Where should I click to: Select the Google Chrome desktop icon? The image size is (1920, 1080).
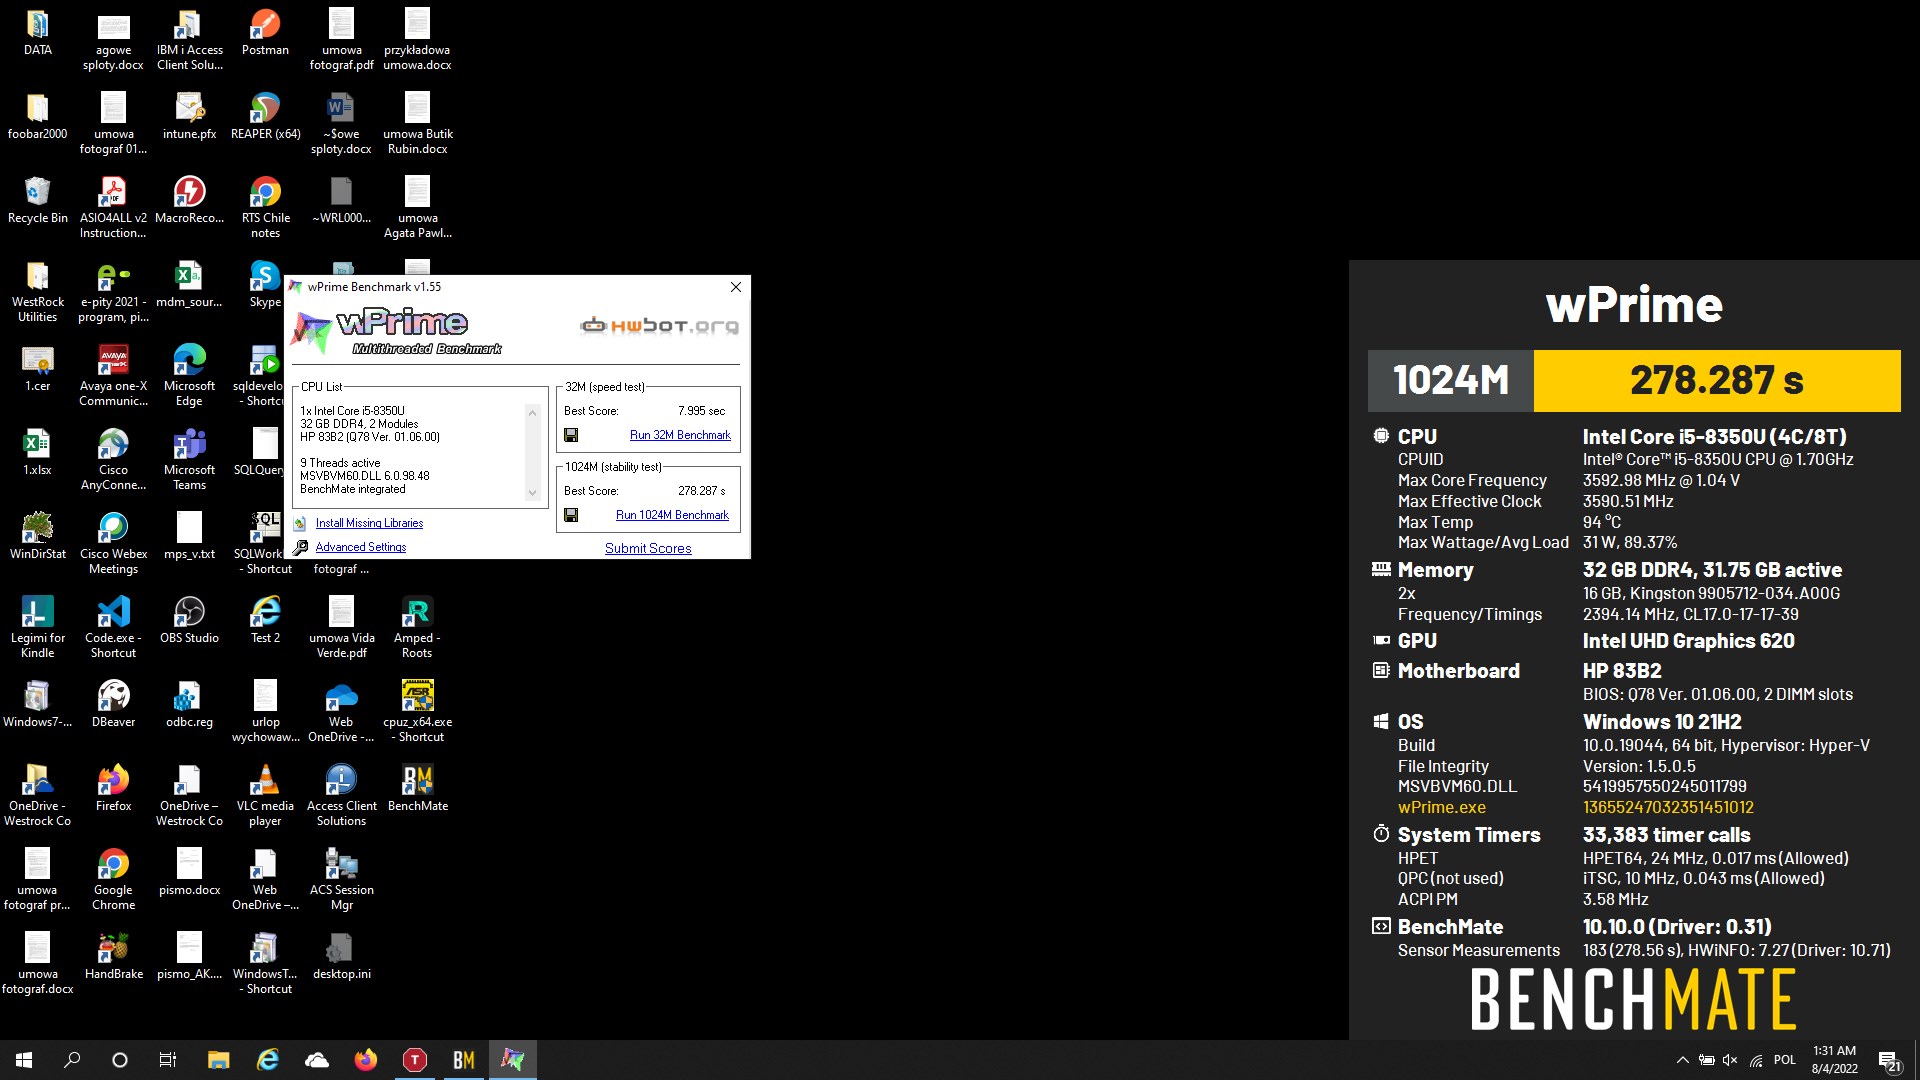click(x=113, y=880)
